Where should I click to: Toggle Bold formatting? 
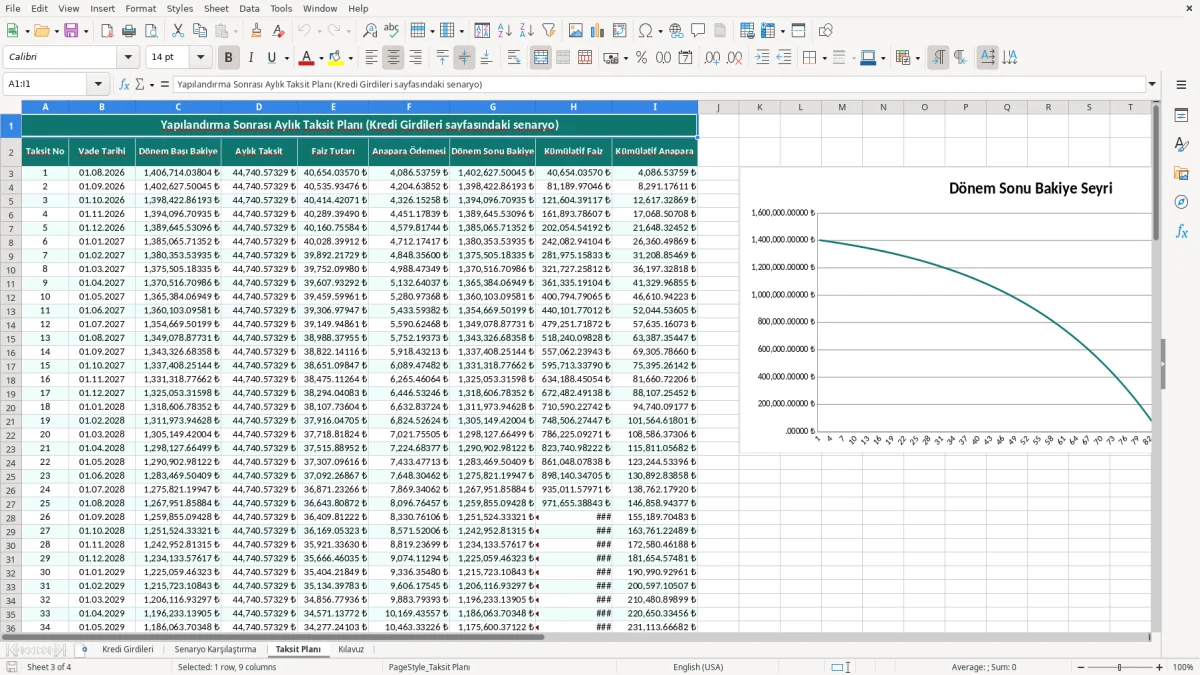(x=229, y=58)
